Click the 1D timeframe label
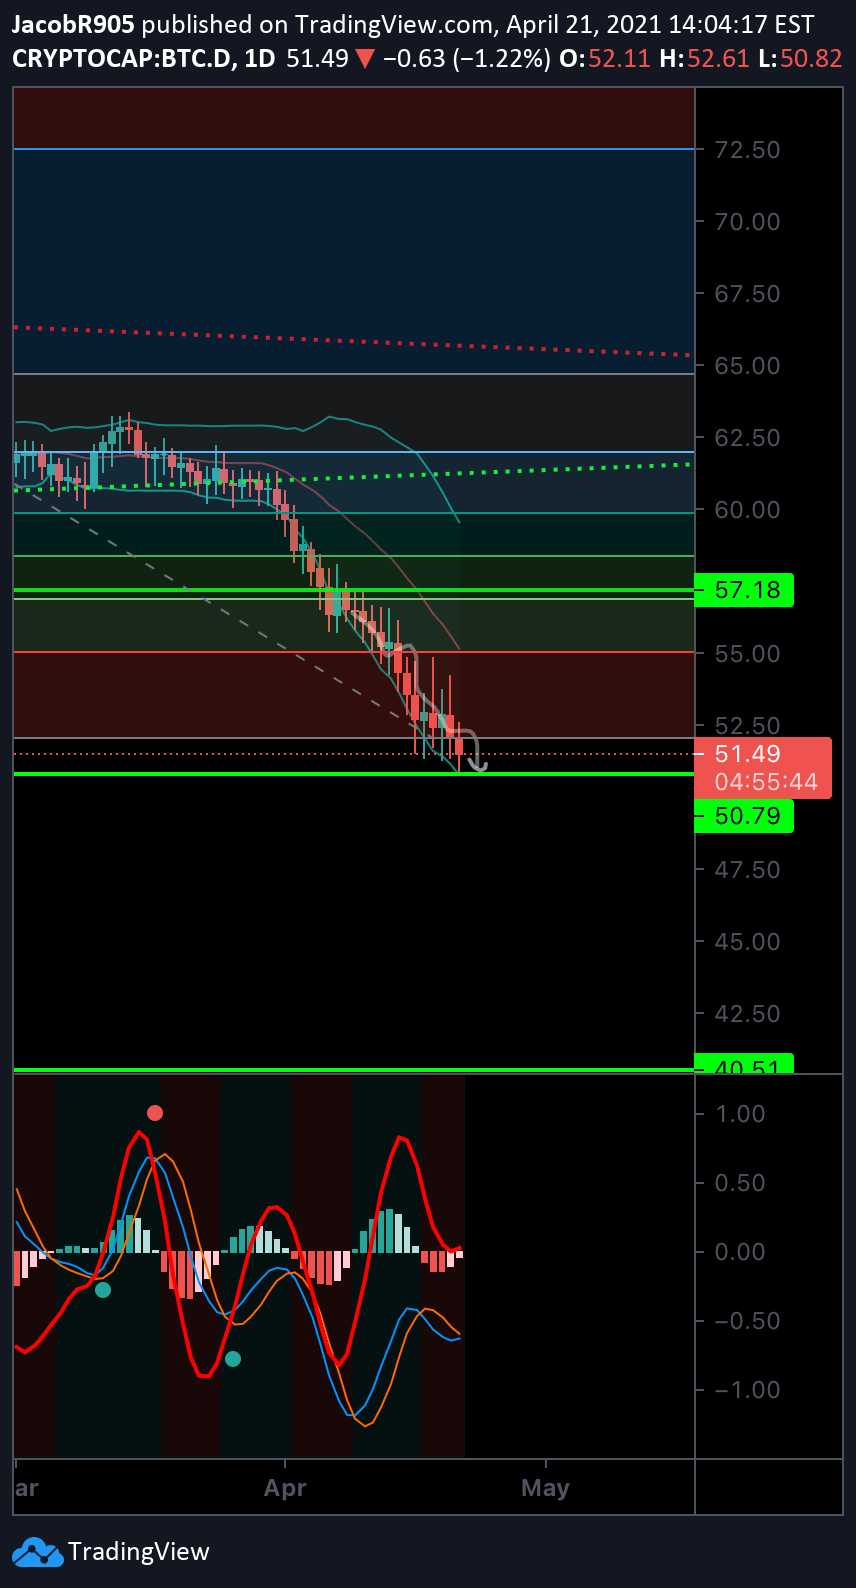 click(260, 58)
